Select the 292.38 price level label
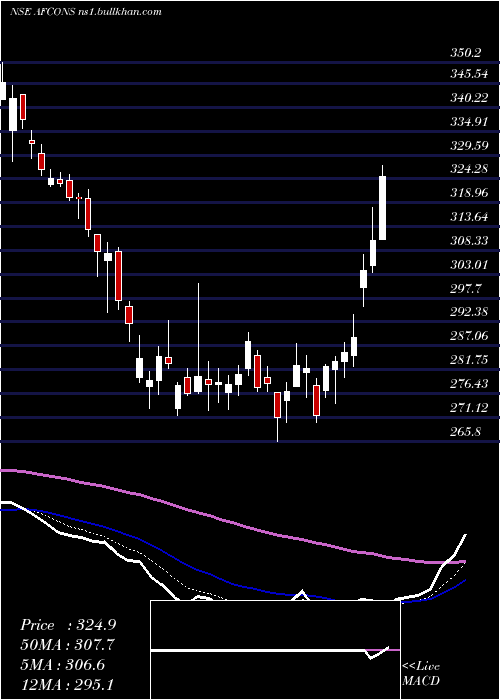Screen dimensions: 500x700 coord(469,311)
